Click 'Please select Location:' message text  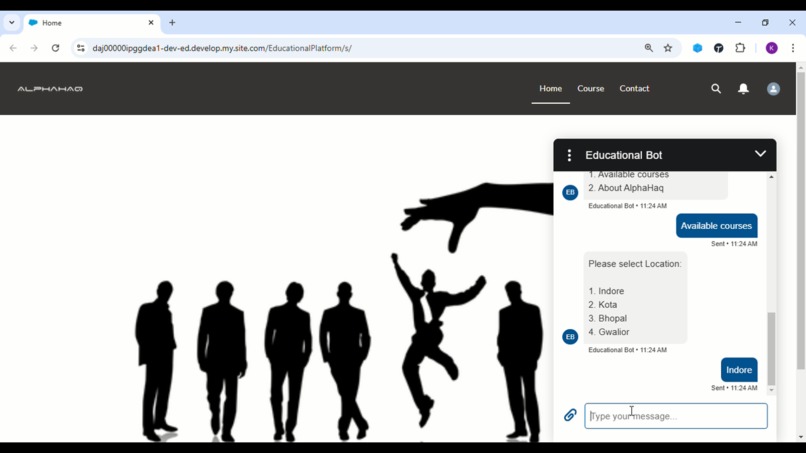634,264
